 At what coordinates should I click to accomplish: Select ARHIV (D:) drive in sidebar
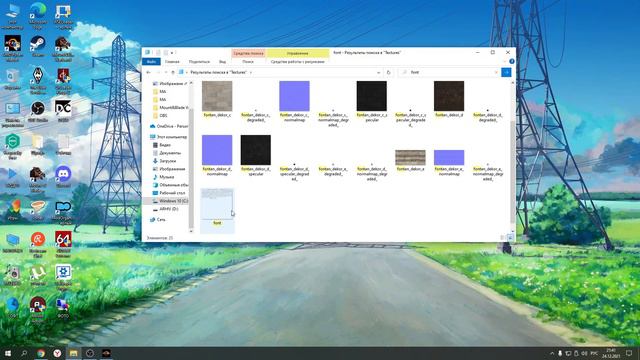[165, 209]
